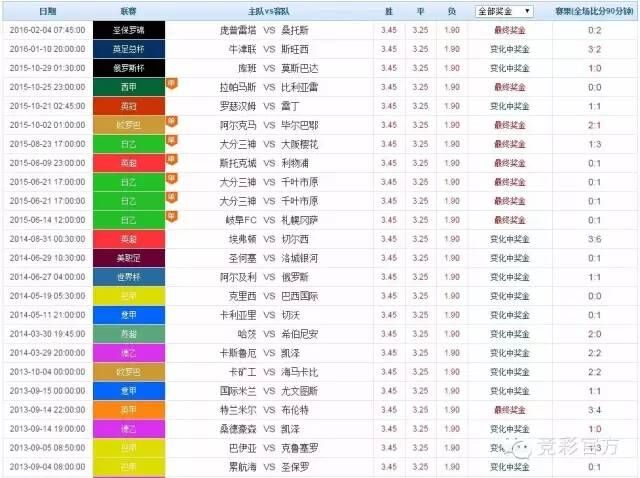Click the 单 badge on the 岐阜FC row

coord(171,215)
